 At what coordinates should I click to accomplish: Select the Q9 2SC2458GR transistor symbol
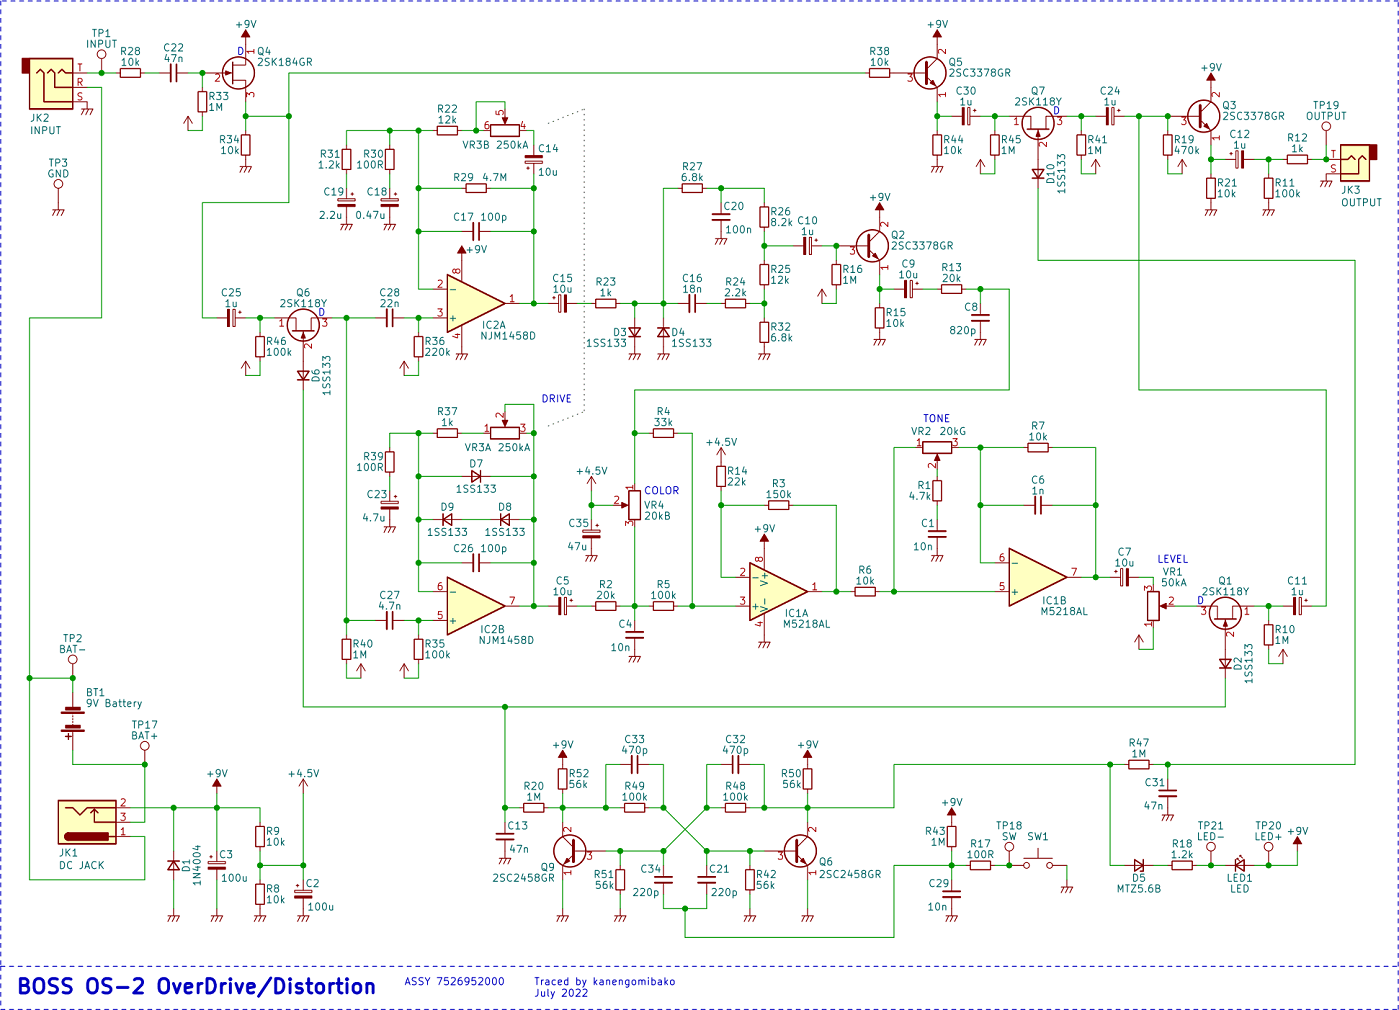point(571,850)
